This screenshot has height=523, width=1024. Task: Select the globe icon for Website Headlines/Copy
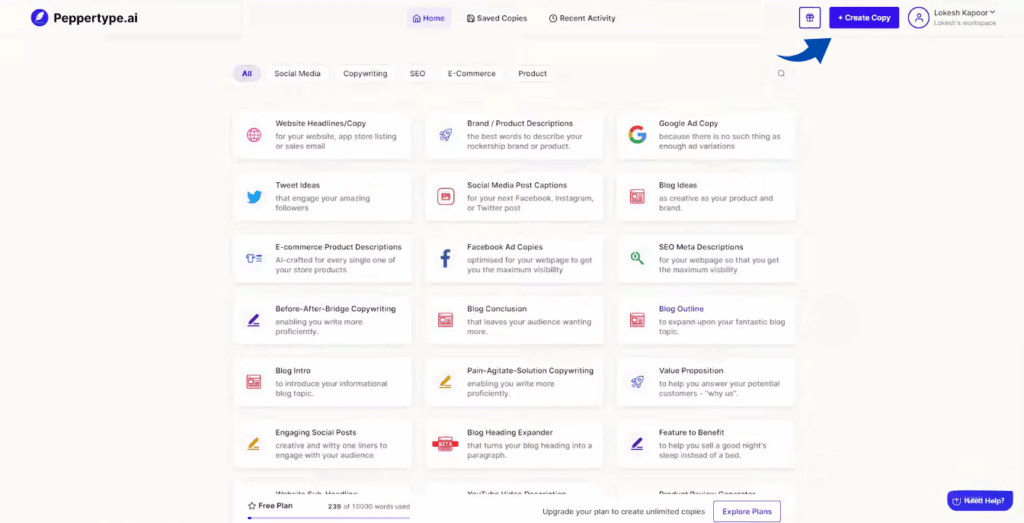pos(254,135)
